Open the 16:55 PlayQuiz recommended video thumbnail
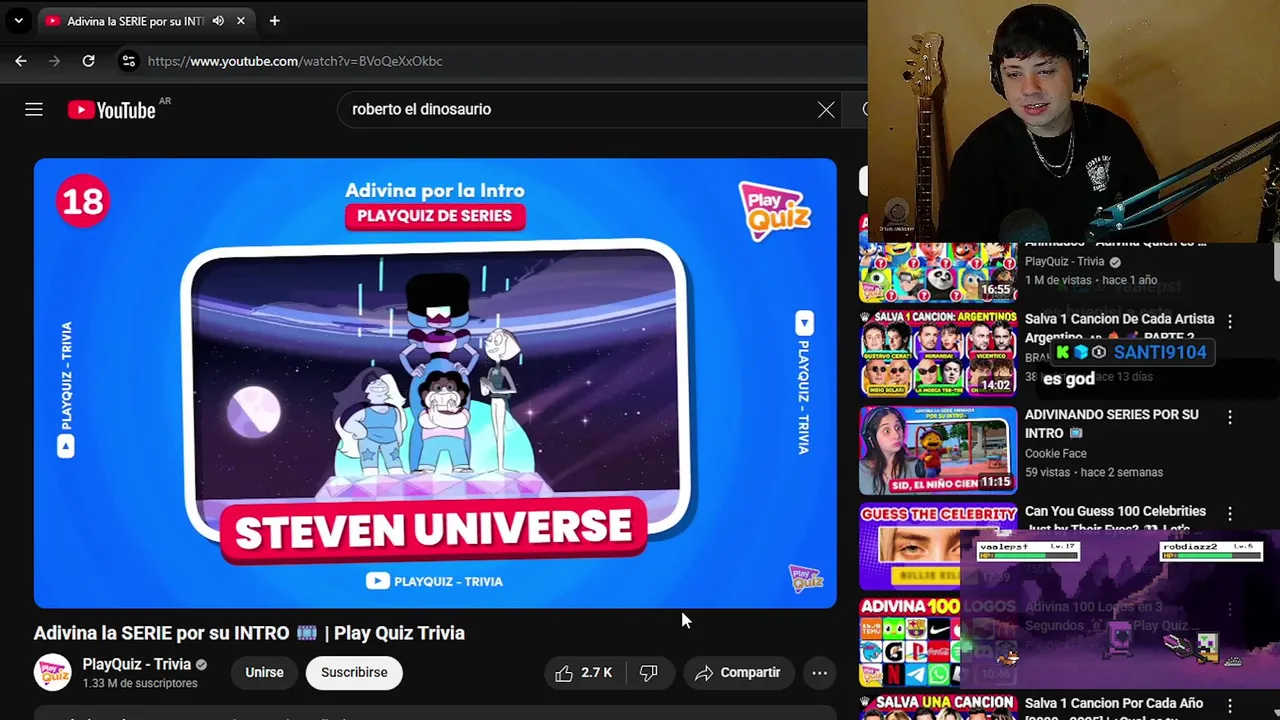 [x=938, y=272]
